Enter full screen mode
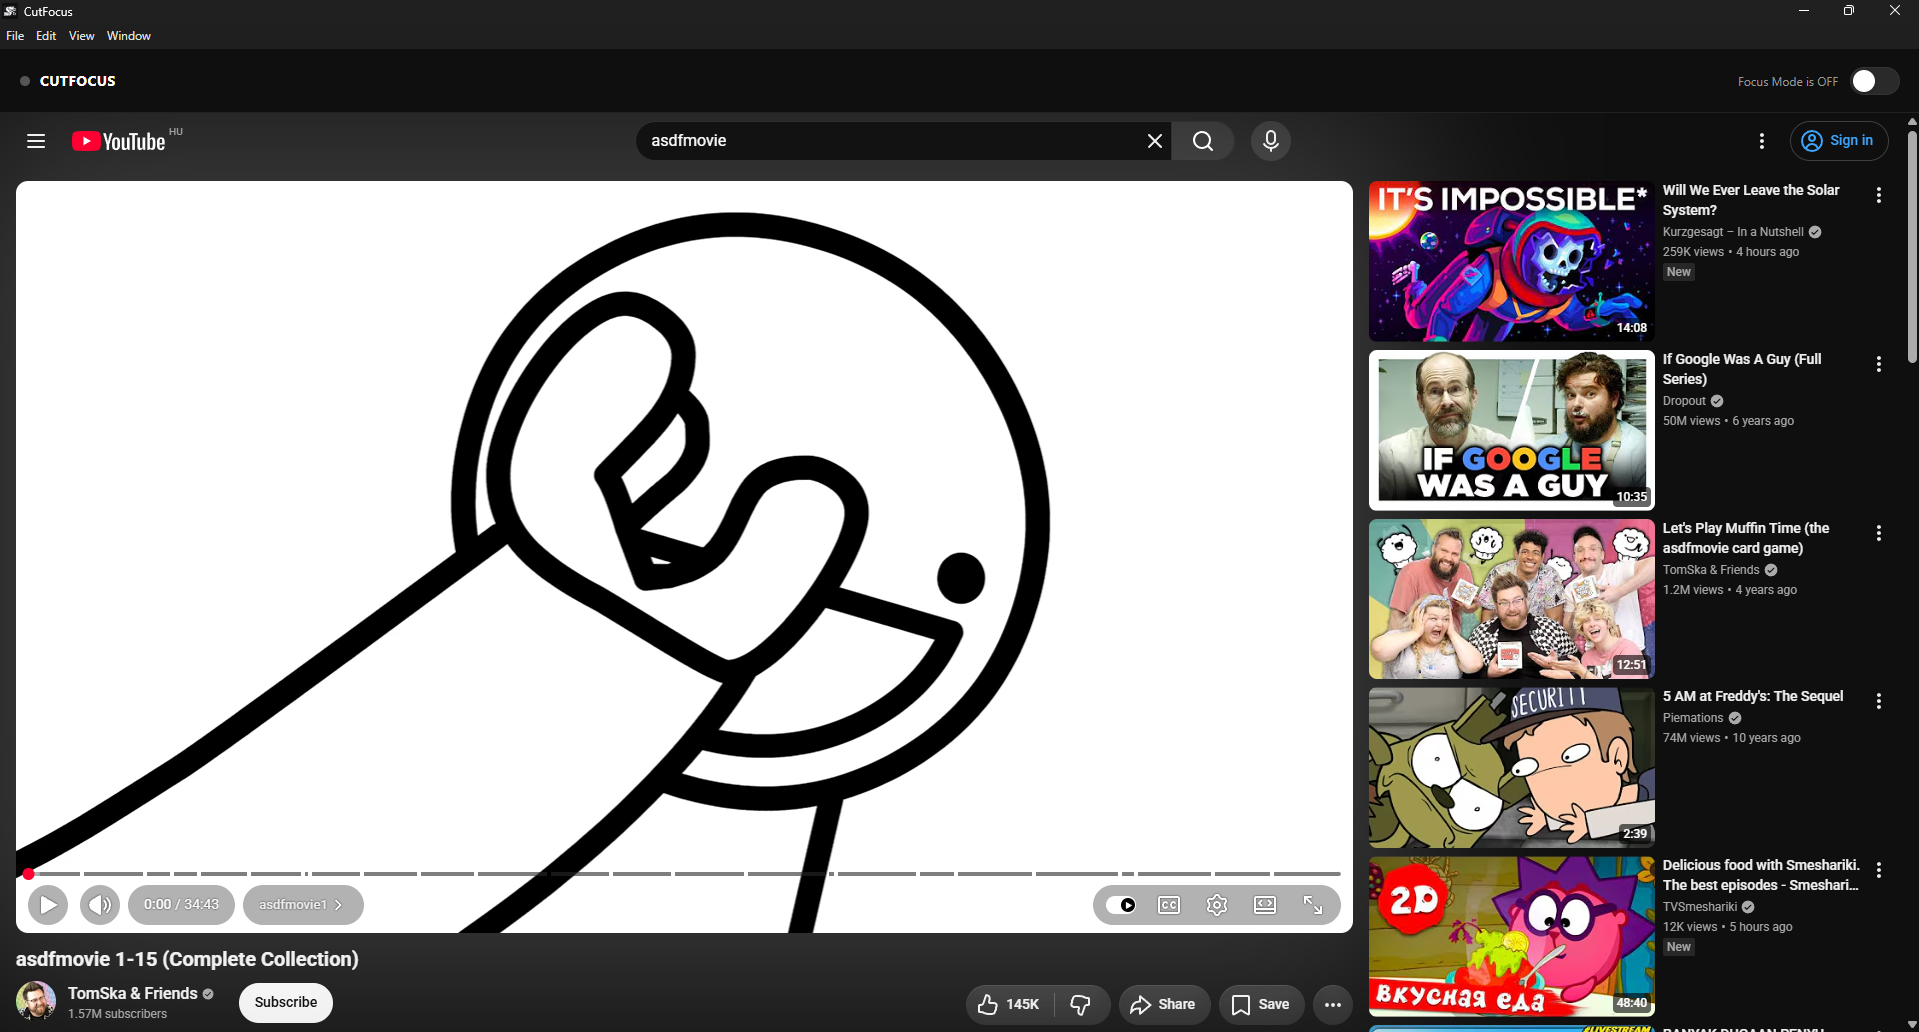 coord(1313,905)
